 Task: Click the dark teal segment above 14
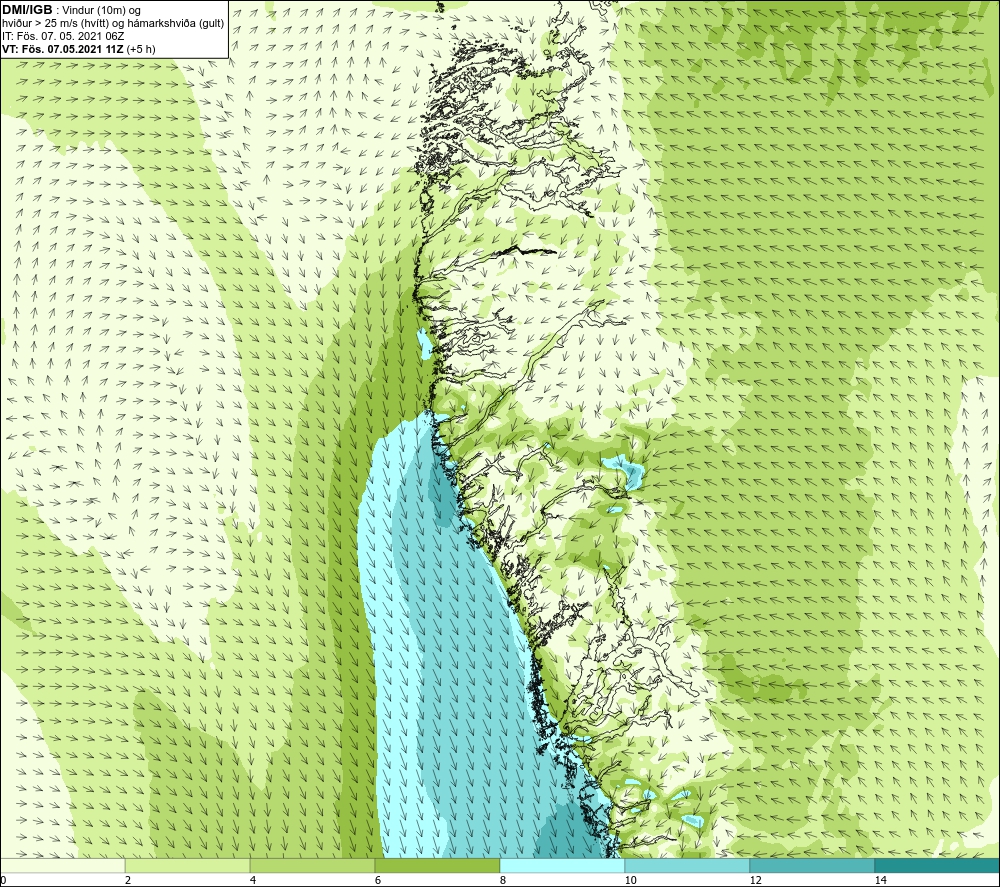point(938,865)
